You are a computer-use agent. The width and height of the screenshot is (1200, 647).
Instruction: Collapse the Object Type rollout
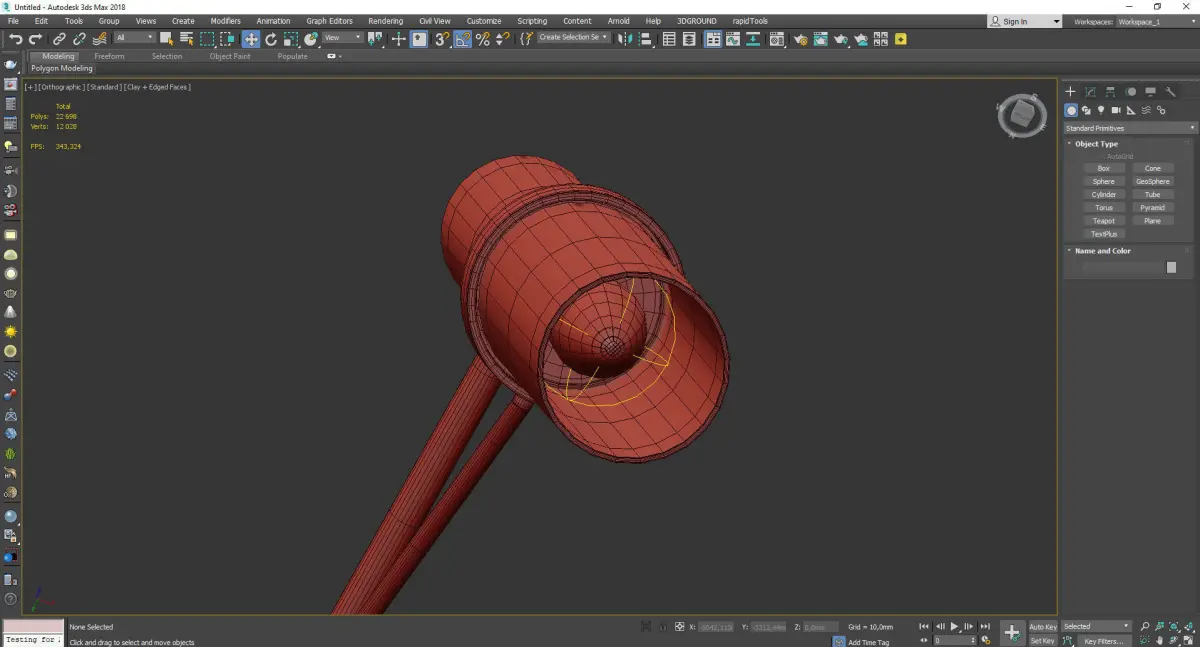(x=1096, y=144)
